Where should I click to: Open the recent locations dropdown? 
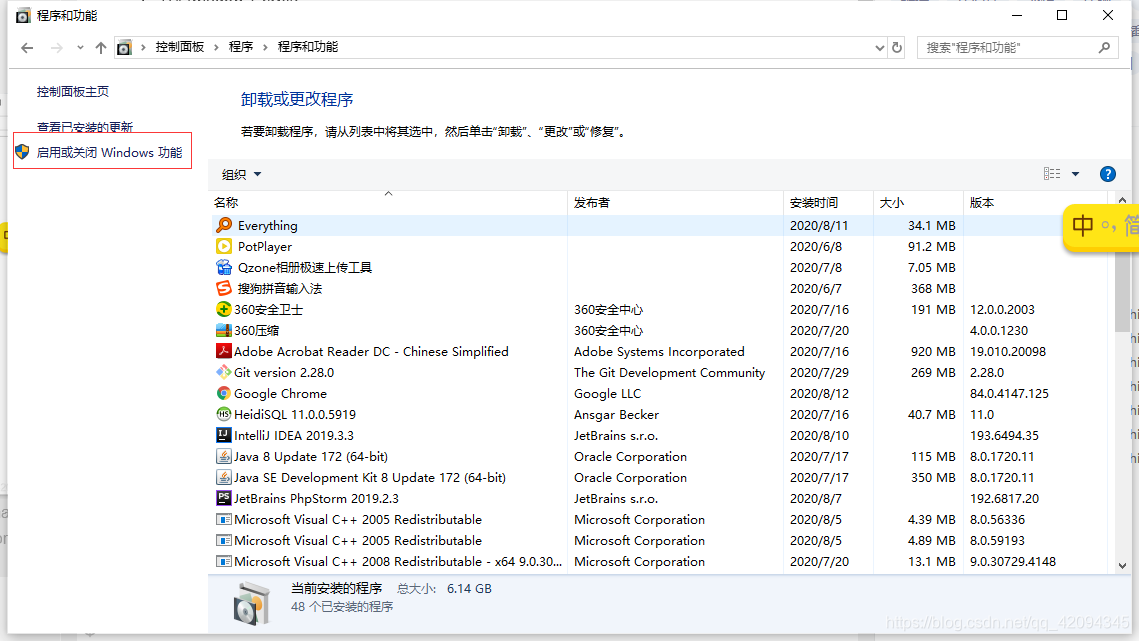click(80, 48)
